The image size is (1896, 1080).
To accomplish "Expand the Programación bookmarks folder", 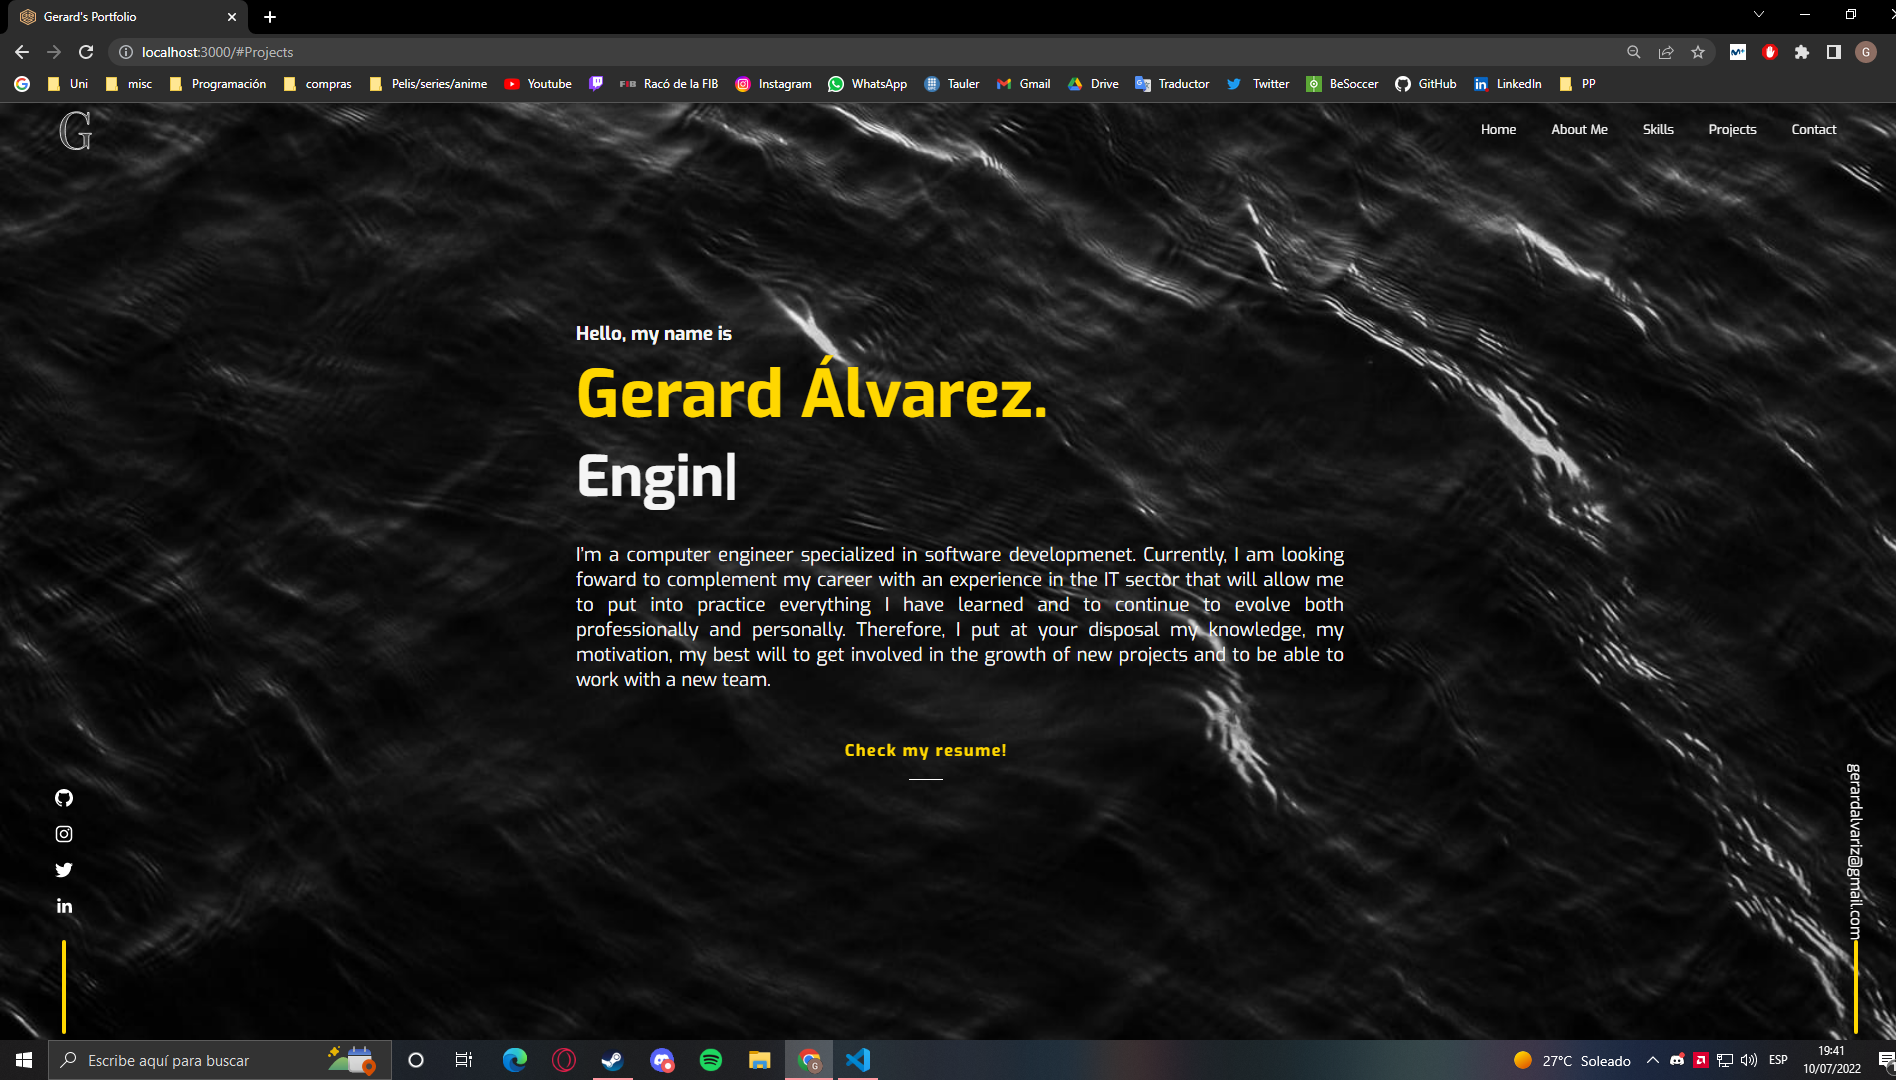I will click(219, 84).
